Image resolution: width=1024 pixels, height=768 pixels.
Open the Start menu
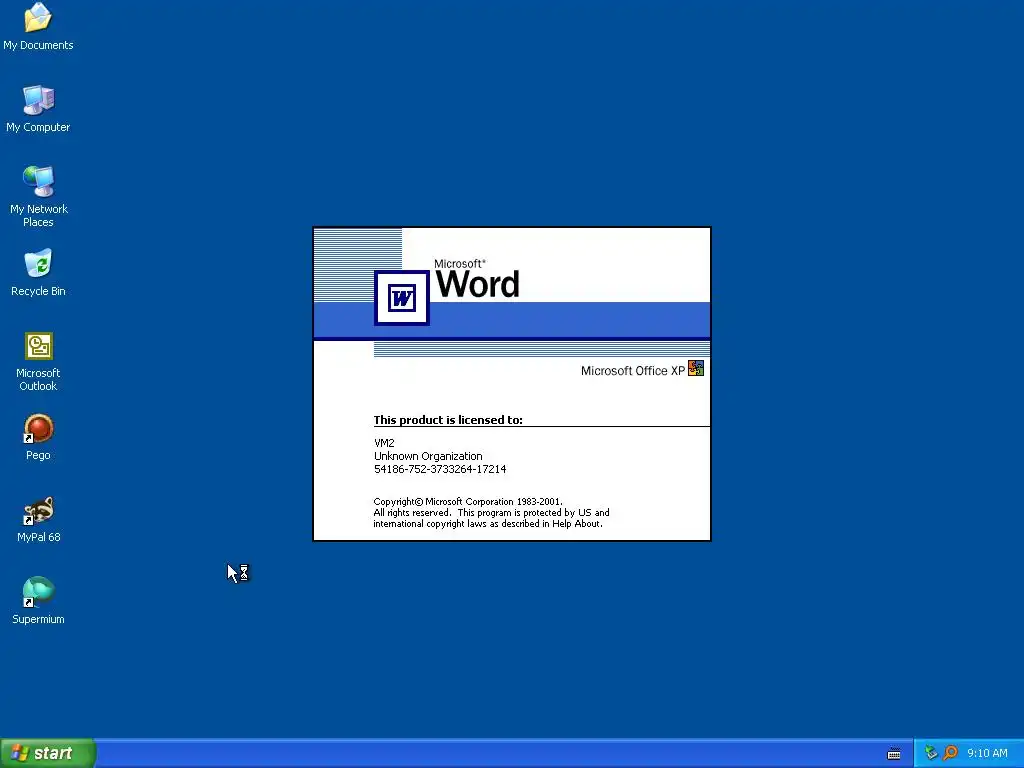coord(48,753)
